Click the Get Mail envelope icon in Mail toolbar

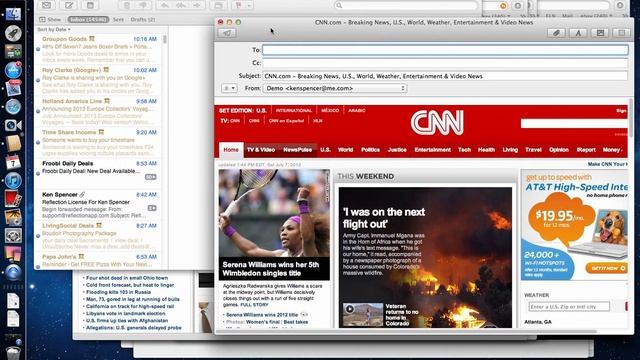(x=47, y=5)
